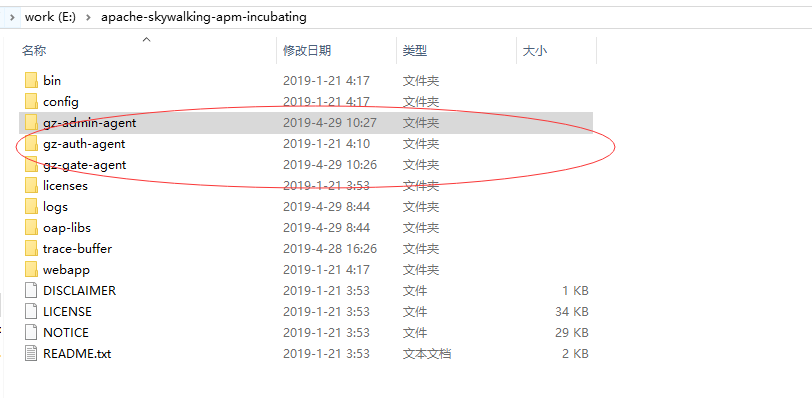
Task: Open the bin folder icon
Action: point(31,80)
